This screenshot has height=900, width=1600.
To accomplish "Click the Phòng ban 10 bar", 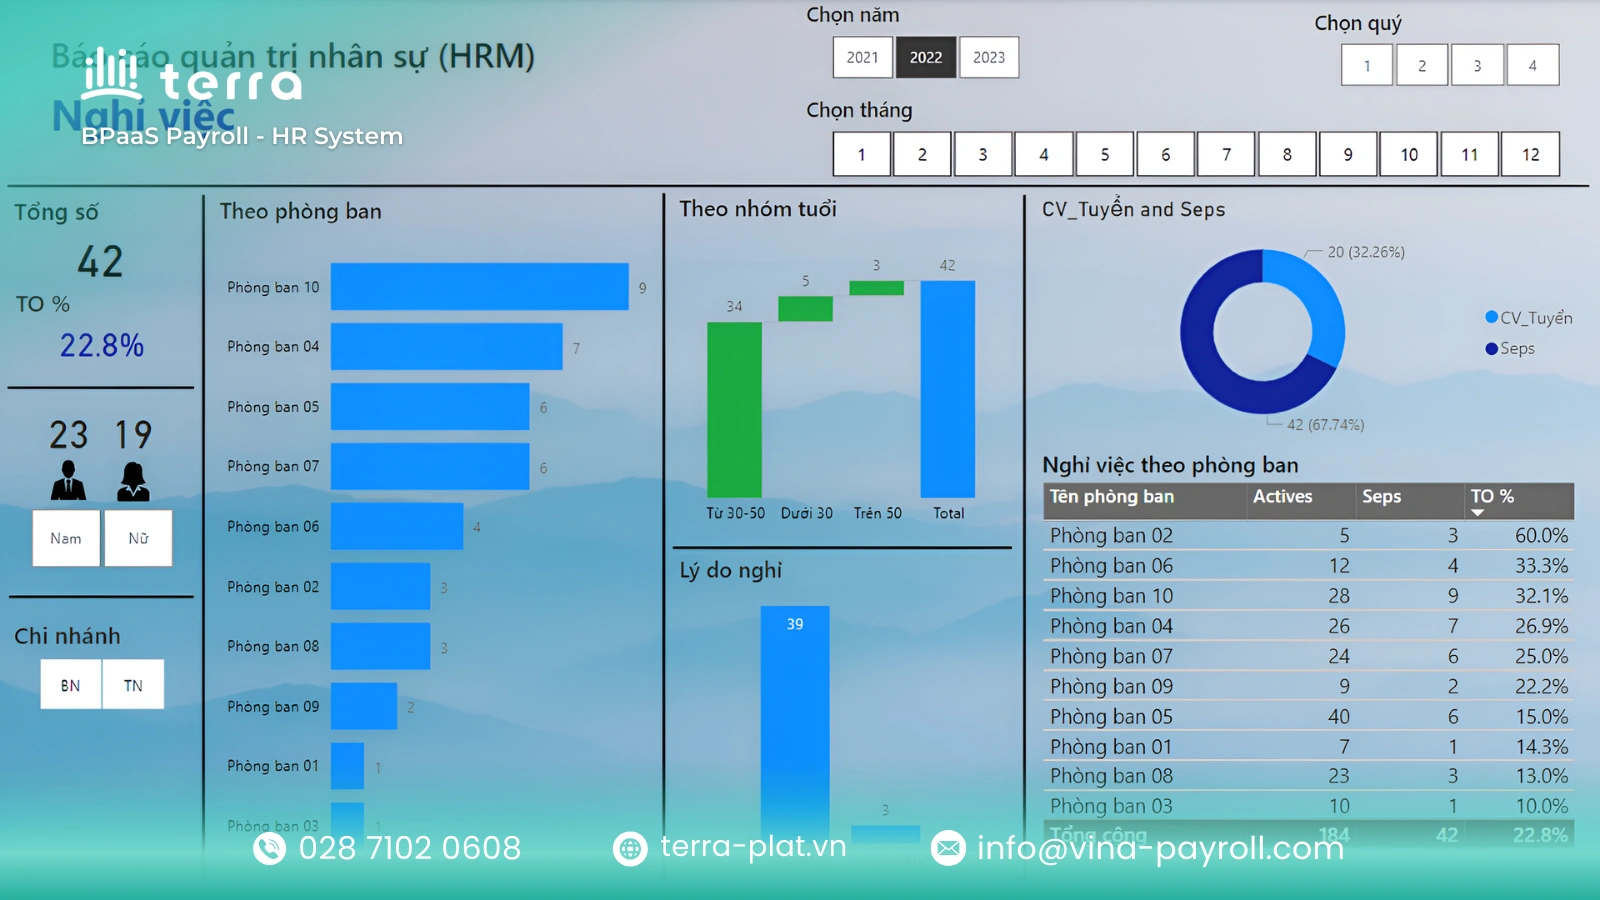I will (480, 287).
